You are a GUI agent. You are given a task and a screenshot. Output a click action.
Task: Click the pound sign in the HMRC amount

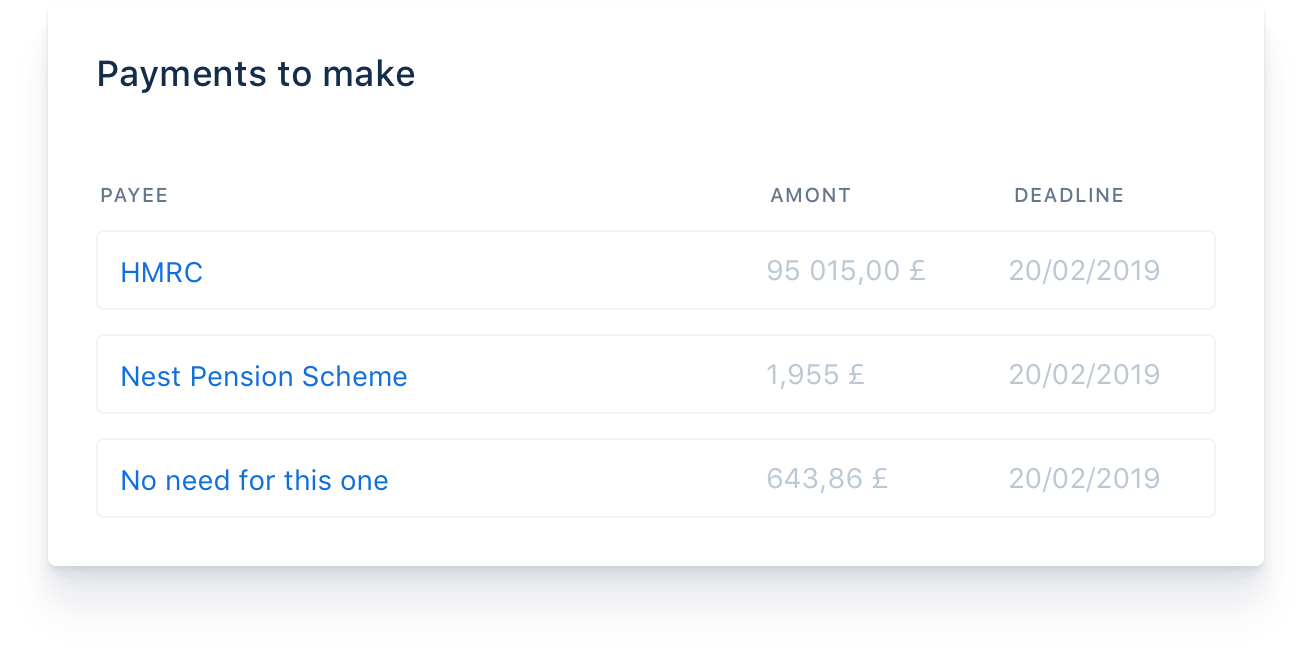(917, 271)
